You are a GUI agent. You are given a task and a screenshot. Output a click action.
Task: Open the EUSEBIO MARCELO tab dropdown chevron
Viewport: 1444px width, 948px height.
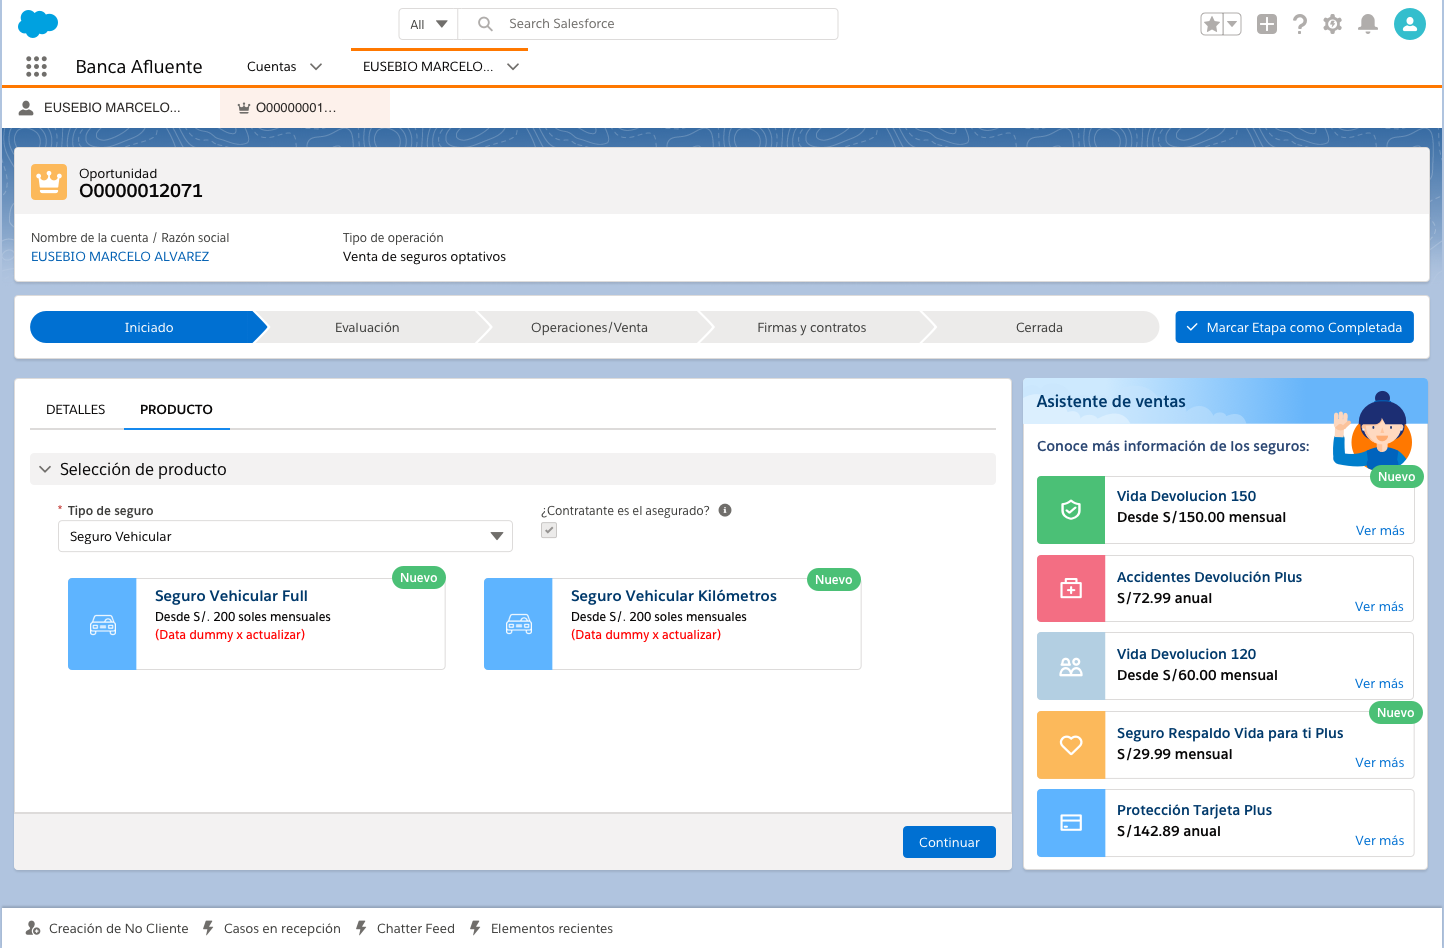pyautogui.click(x=513, y=67)
